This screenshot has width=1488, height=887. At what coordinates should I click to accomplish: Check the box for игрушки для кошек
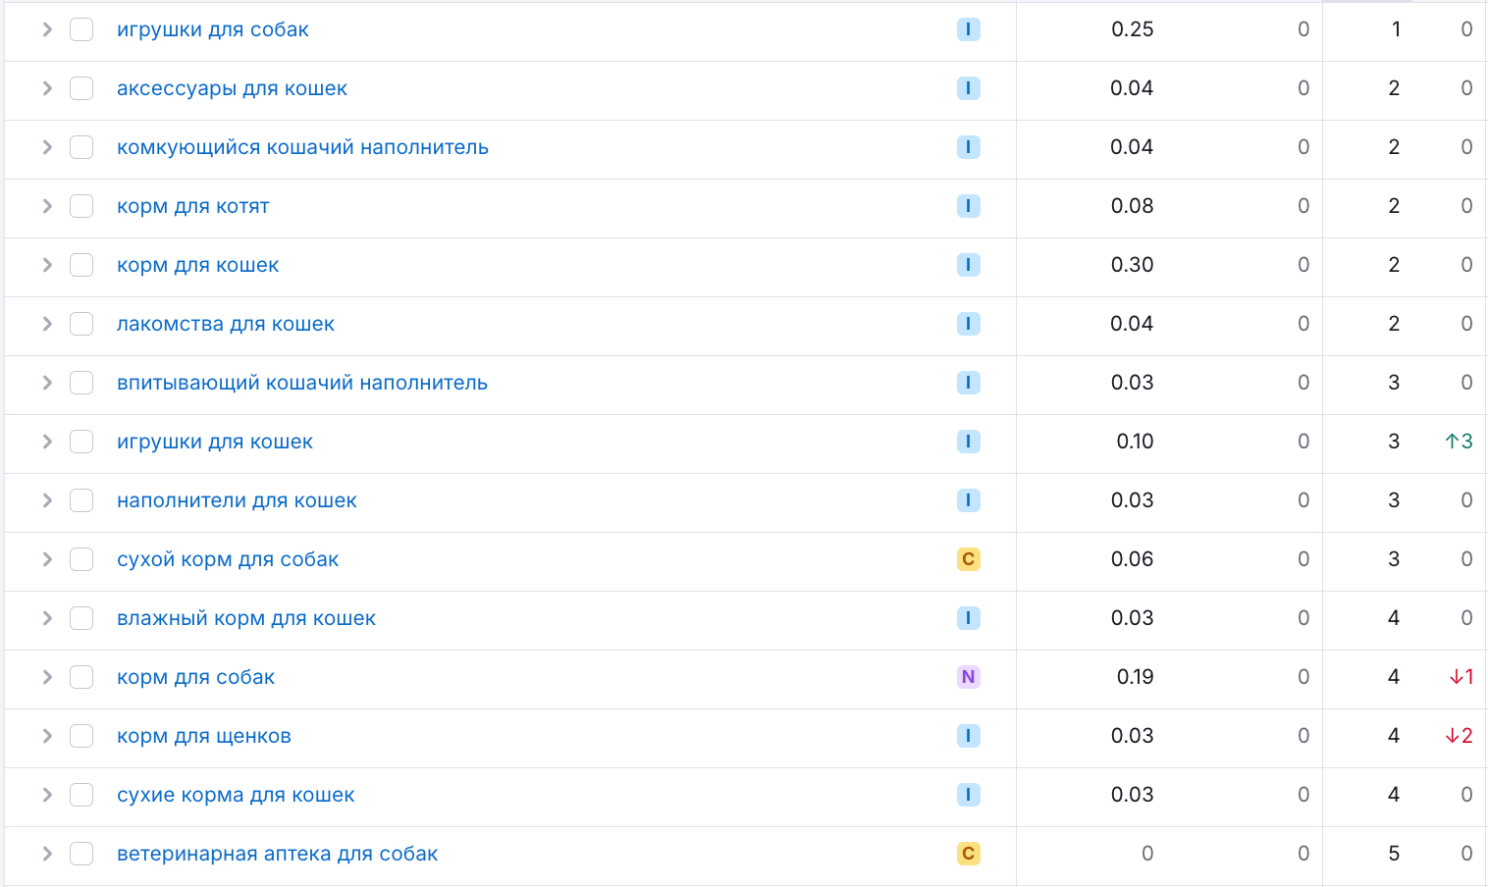82,442
